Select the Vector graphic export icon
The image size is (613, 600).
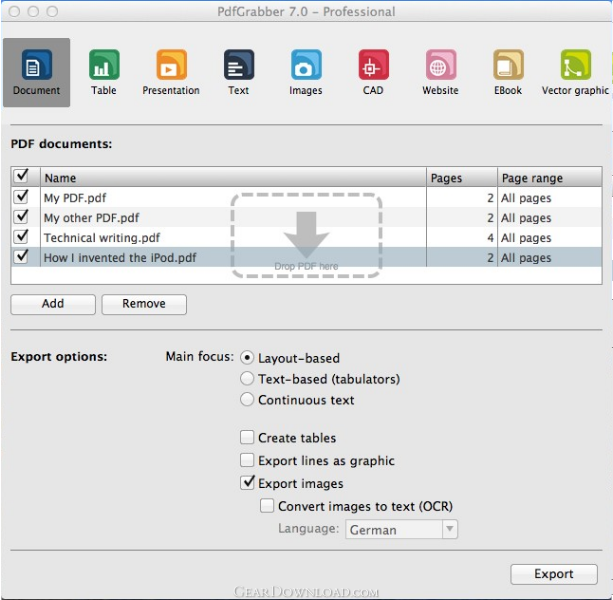pyautogui.click(x=575, y=72)
